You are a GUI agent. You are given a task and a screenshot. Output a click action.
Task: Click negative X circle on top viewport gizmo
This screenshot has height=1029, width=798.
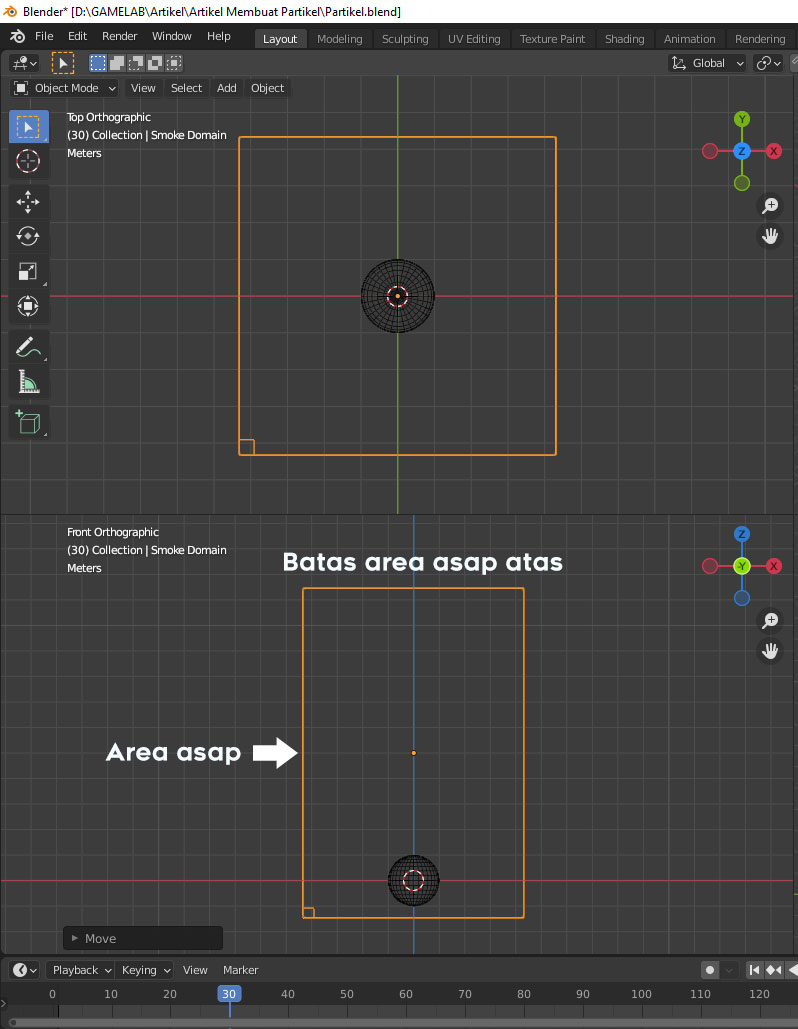(x=710, y=151)
